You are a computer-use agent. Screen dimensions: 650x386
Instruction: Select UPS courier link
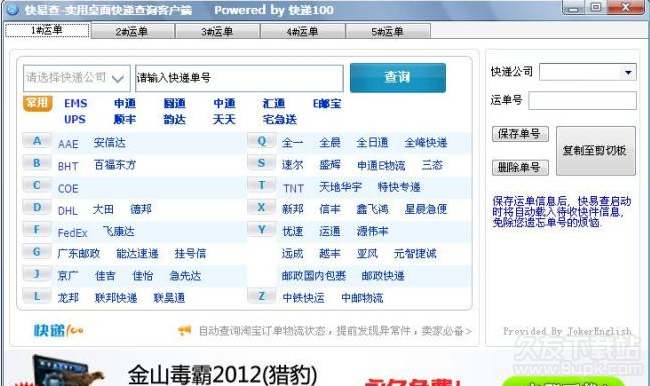pos(75,119)
